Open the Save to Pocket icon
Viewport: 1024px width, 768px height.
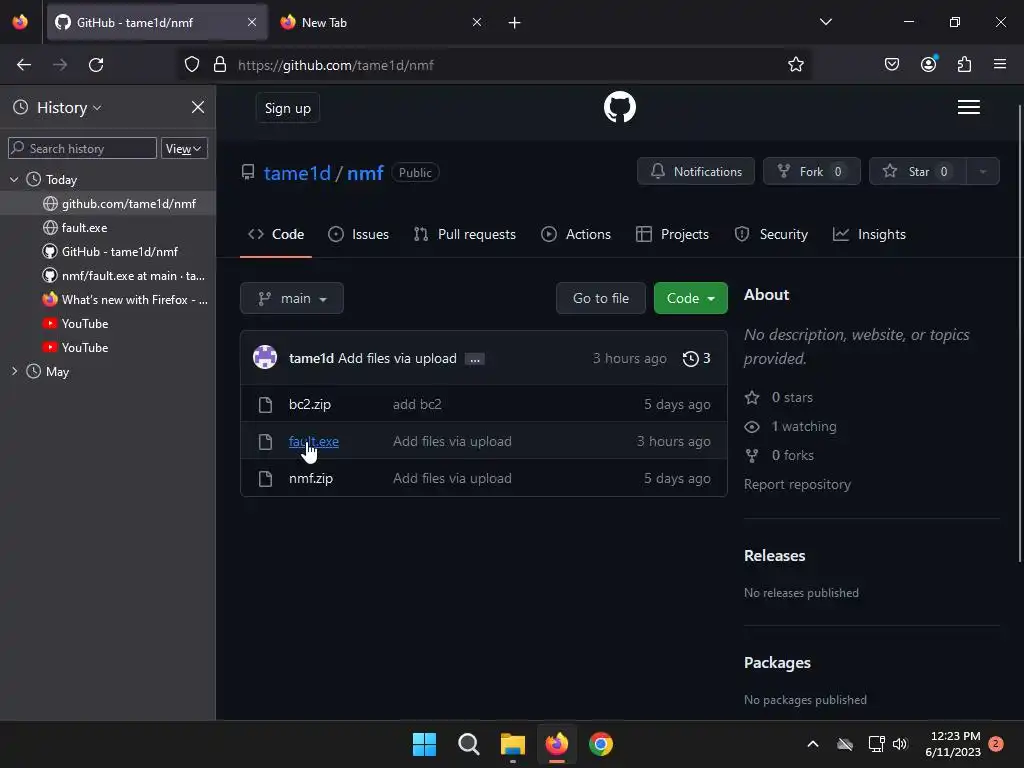(x=891, y=65)
